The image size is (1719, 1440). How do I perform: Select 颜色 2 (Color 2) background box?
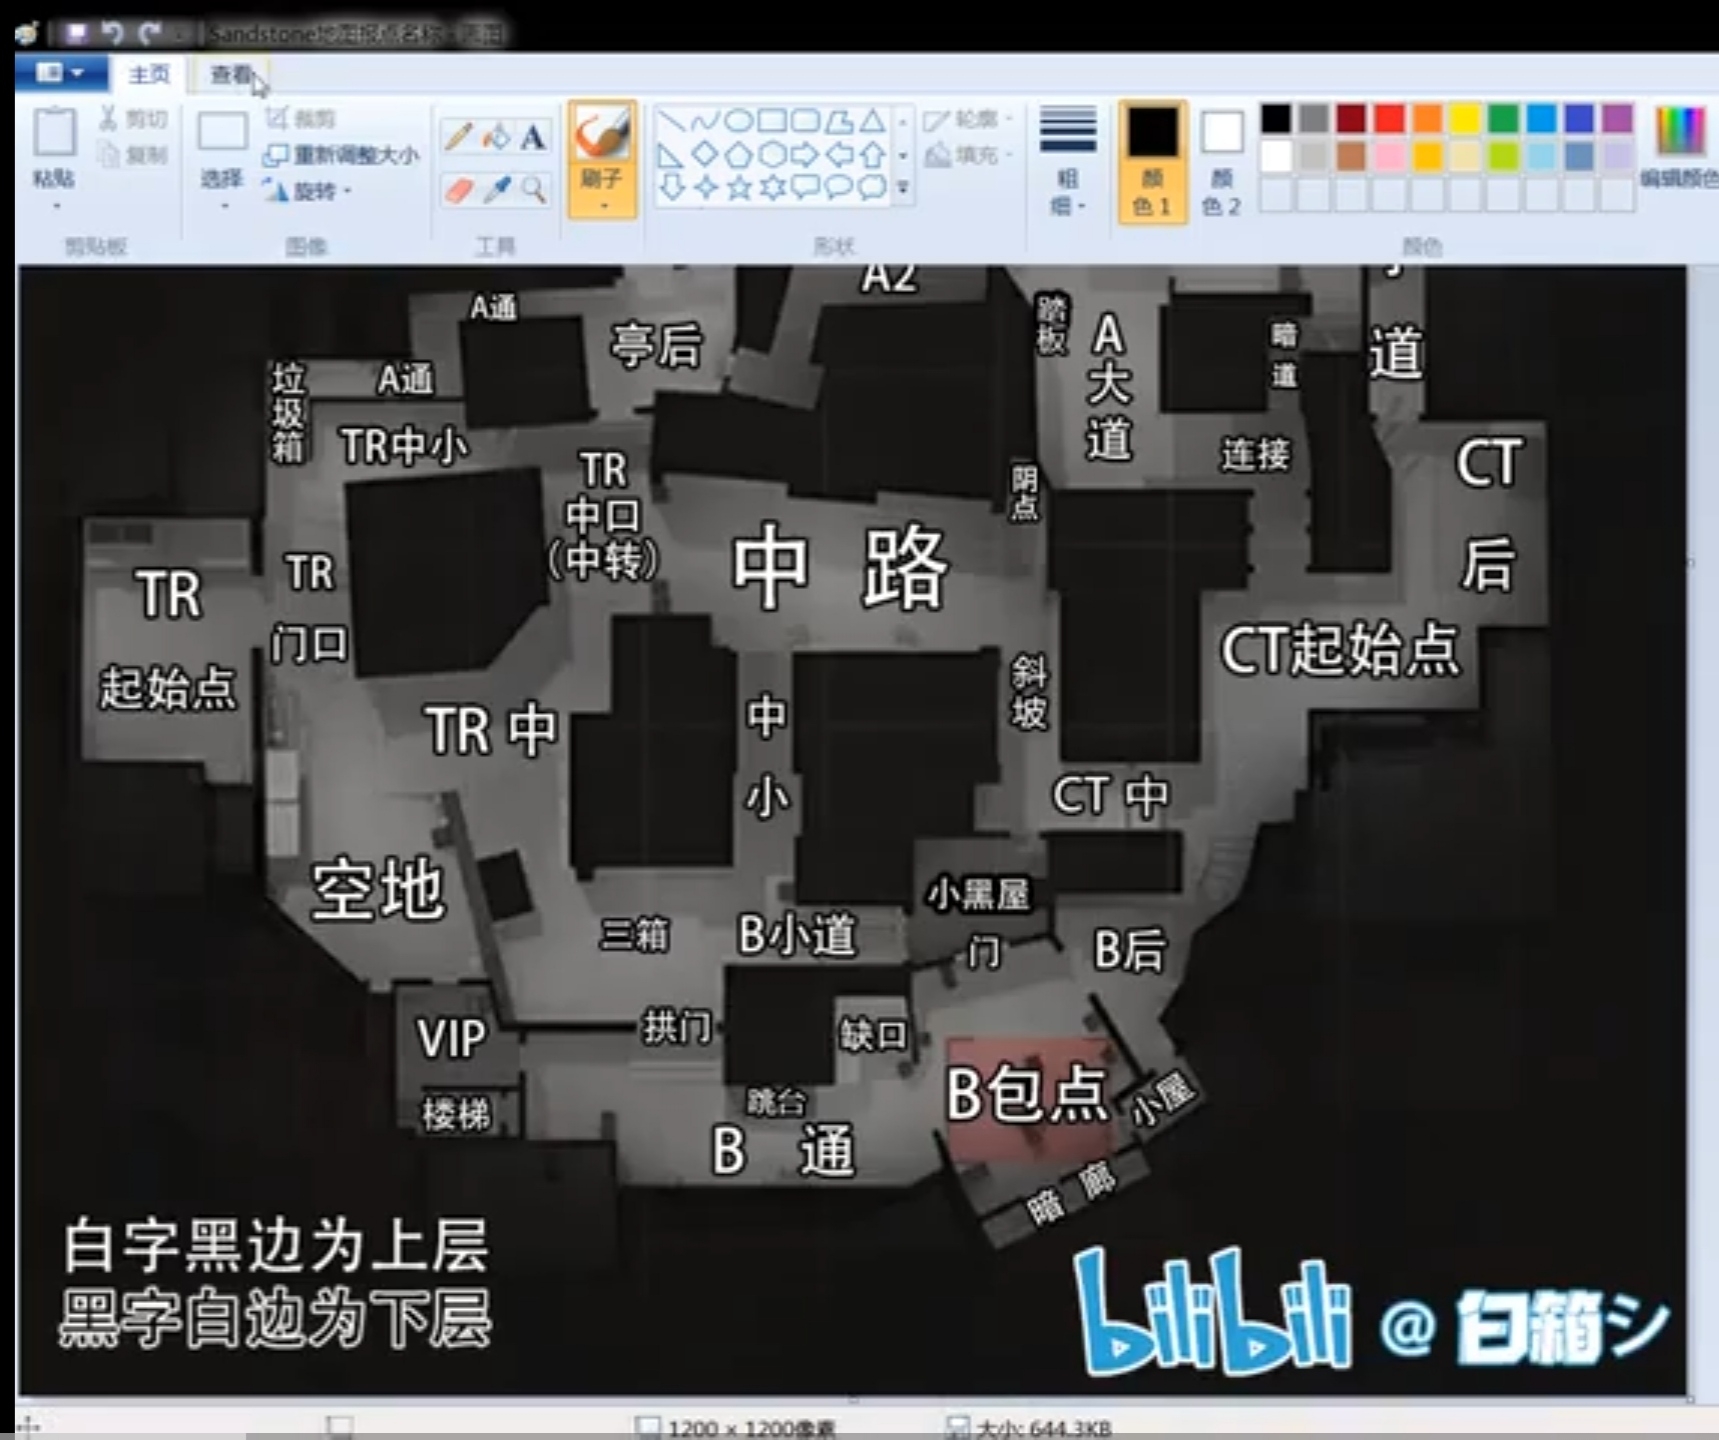click(1221, 161)
